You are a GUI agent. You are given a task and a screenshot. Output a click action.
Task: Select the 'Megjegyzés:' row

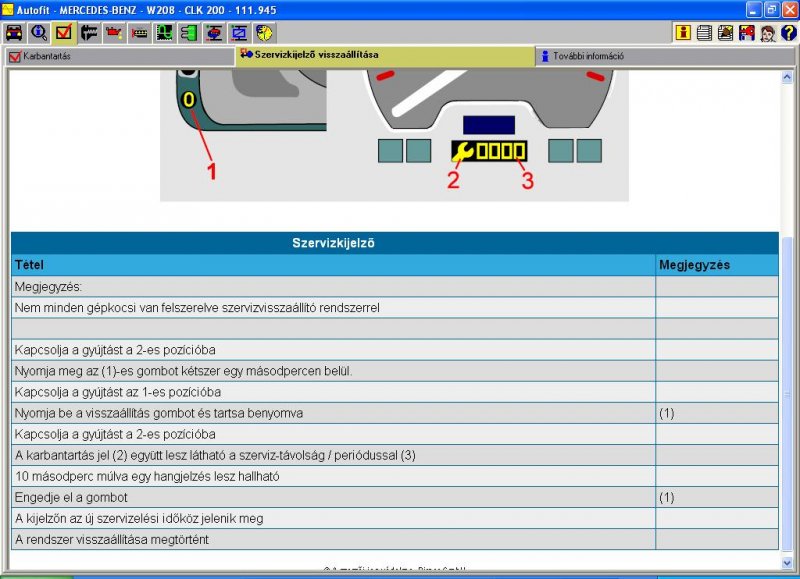(395, 287)
